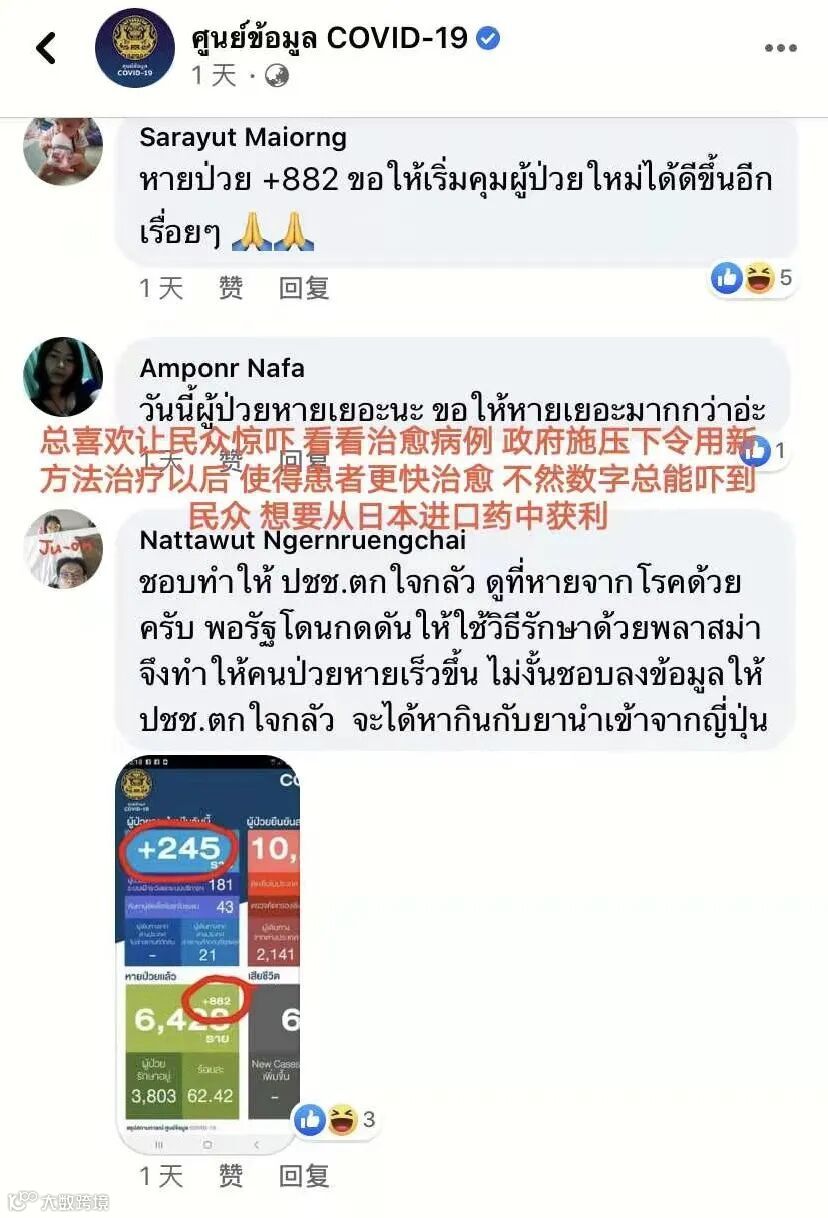
Task: Open the ศูนย์ข้อมูล COVID-19 page name
Action: pyautogui.click(x=329, y=38)
